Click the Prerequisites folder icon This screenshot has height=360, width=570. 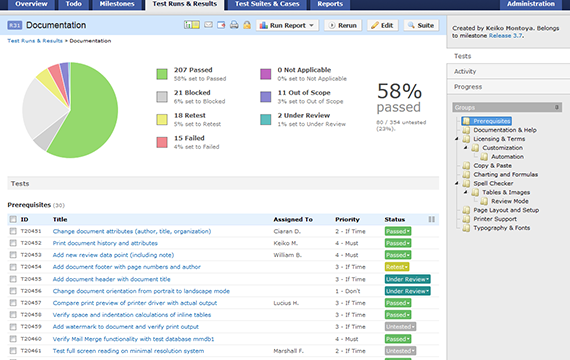pyautogui.click(x=466, y=121)
